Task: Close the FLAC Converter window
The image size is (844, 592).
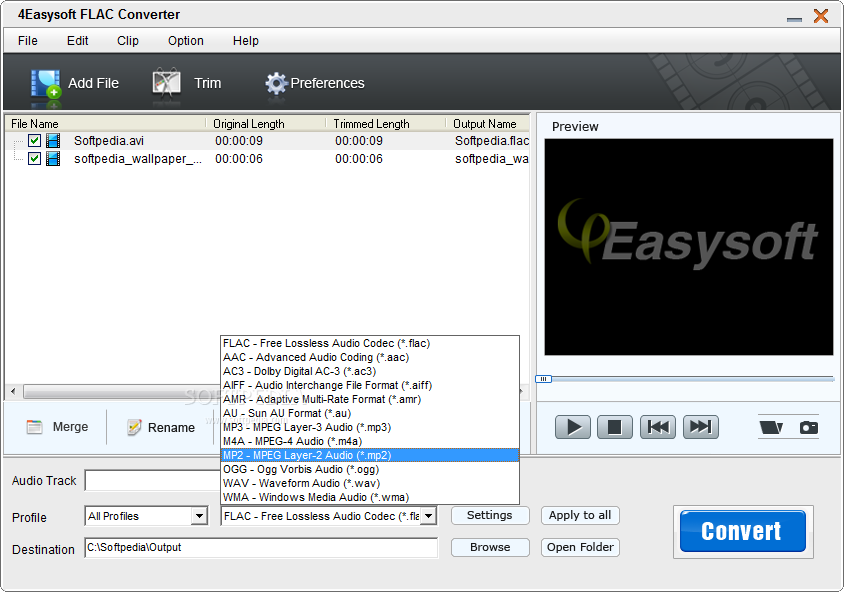Action: click(821, 16)
